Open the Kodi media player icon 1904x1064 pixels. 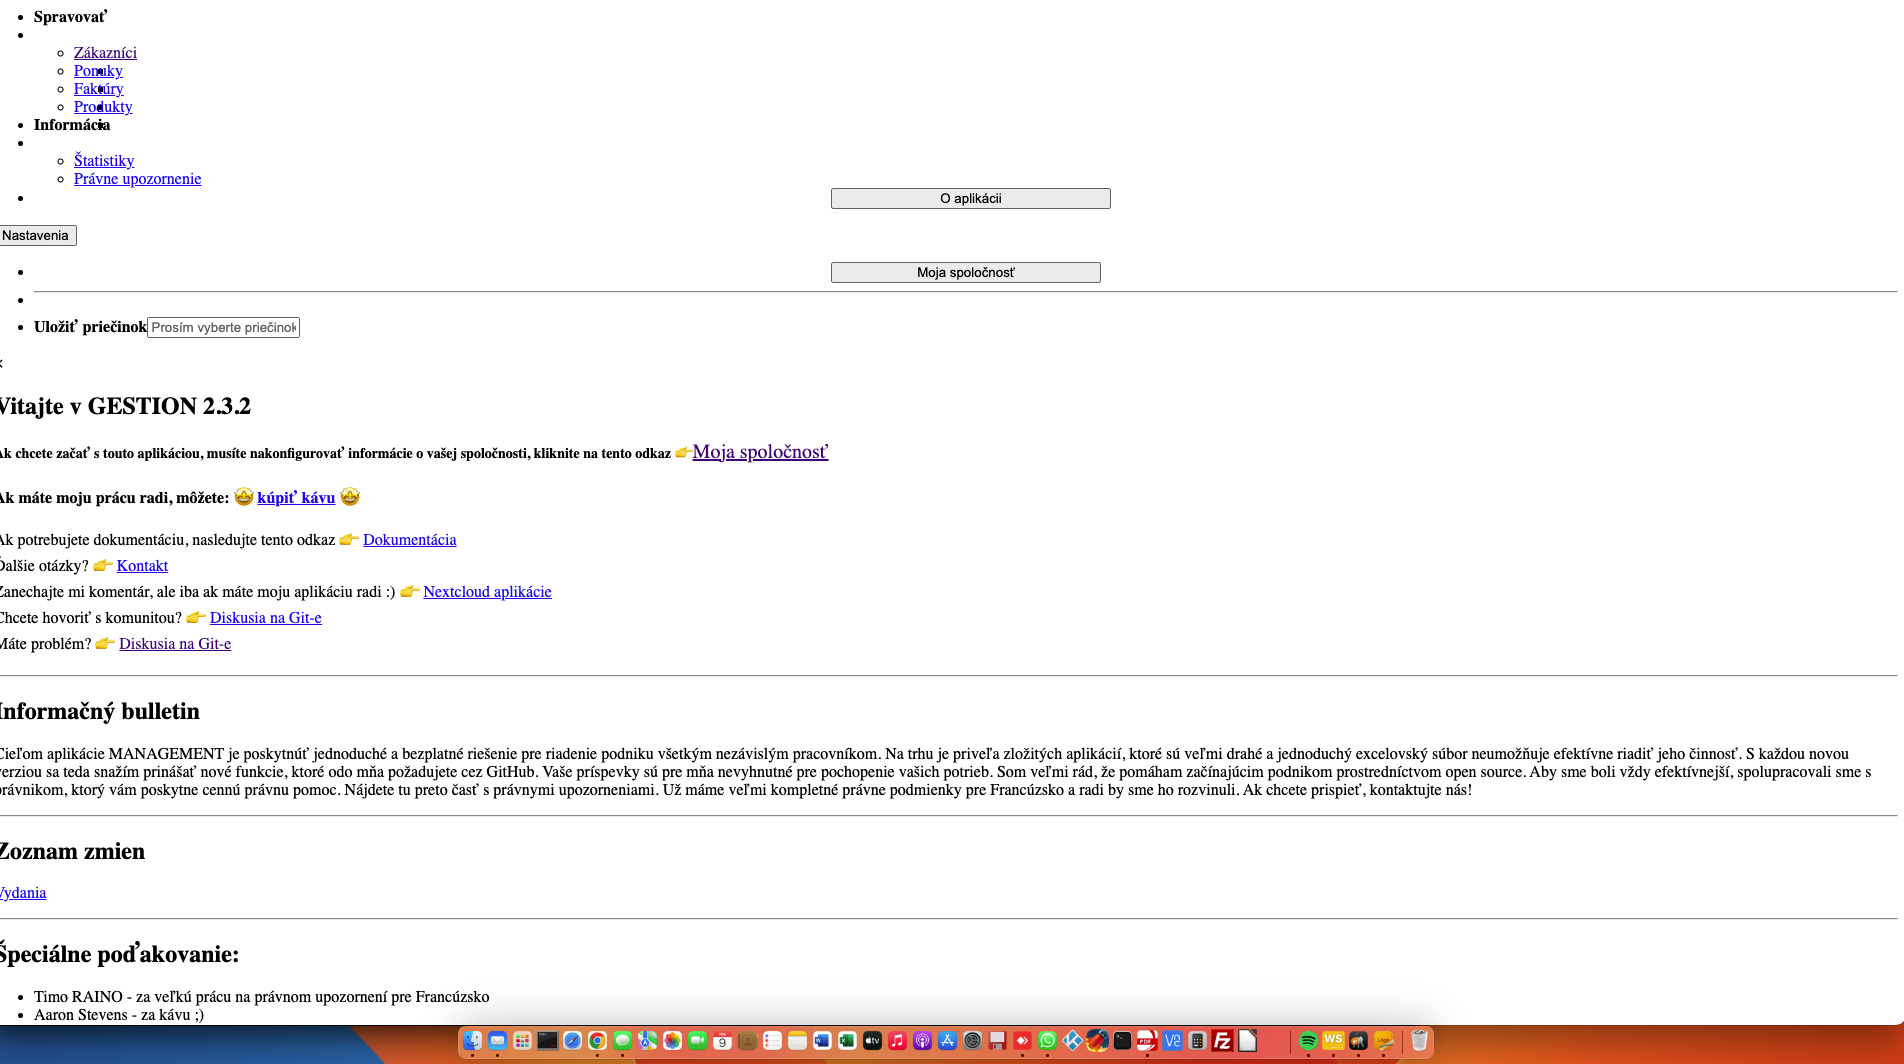pyautogui.click(x=1071, y=1040)
